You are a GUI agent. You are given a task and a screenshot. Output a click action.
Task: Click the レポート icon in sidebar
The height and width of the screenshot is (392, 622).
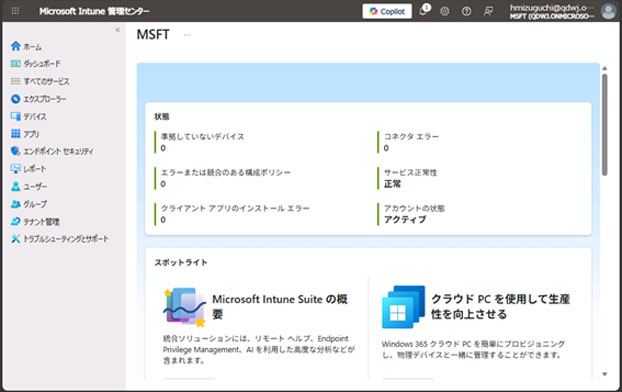tap(15, 169)
